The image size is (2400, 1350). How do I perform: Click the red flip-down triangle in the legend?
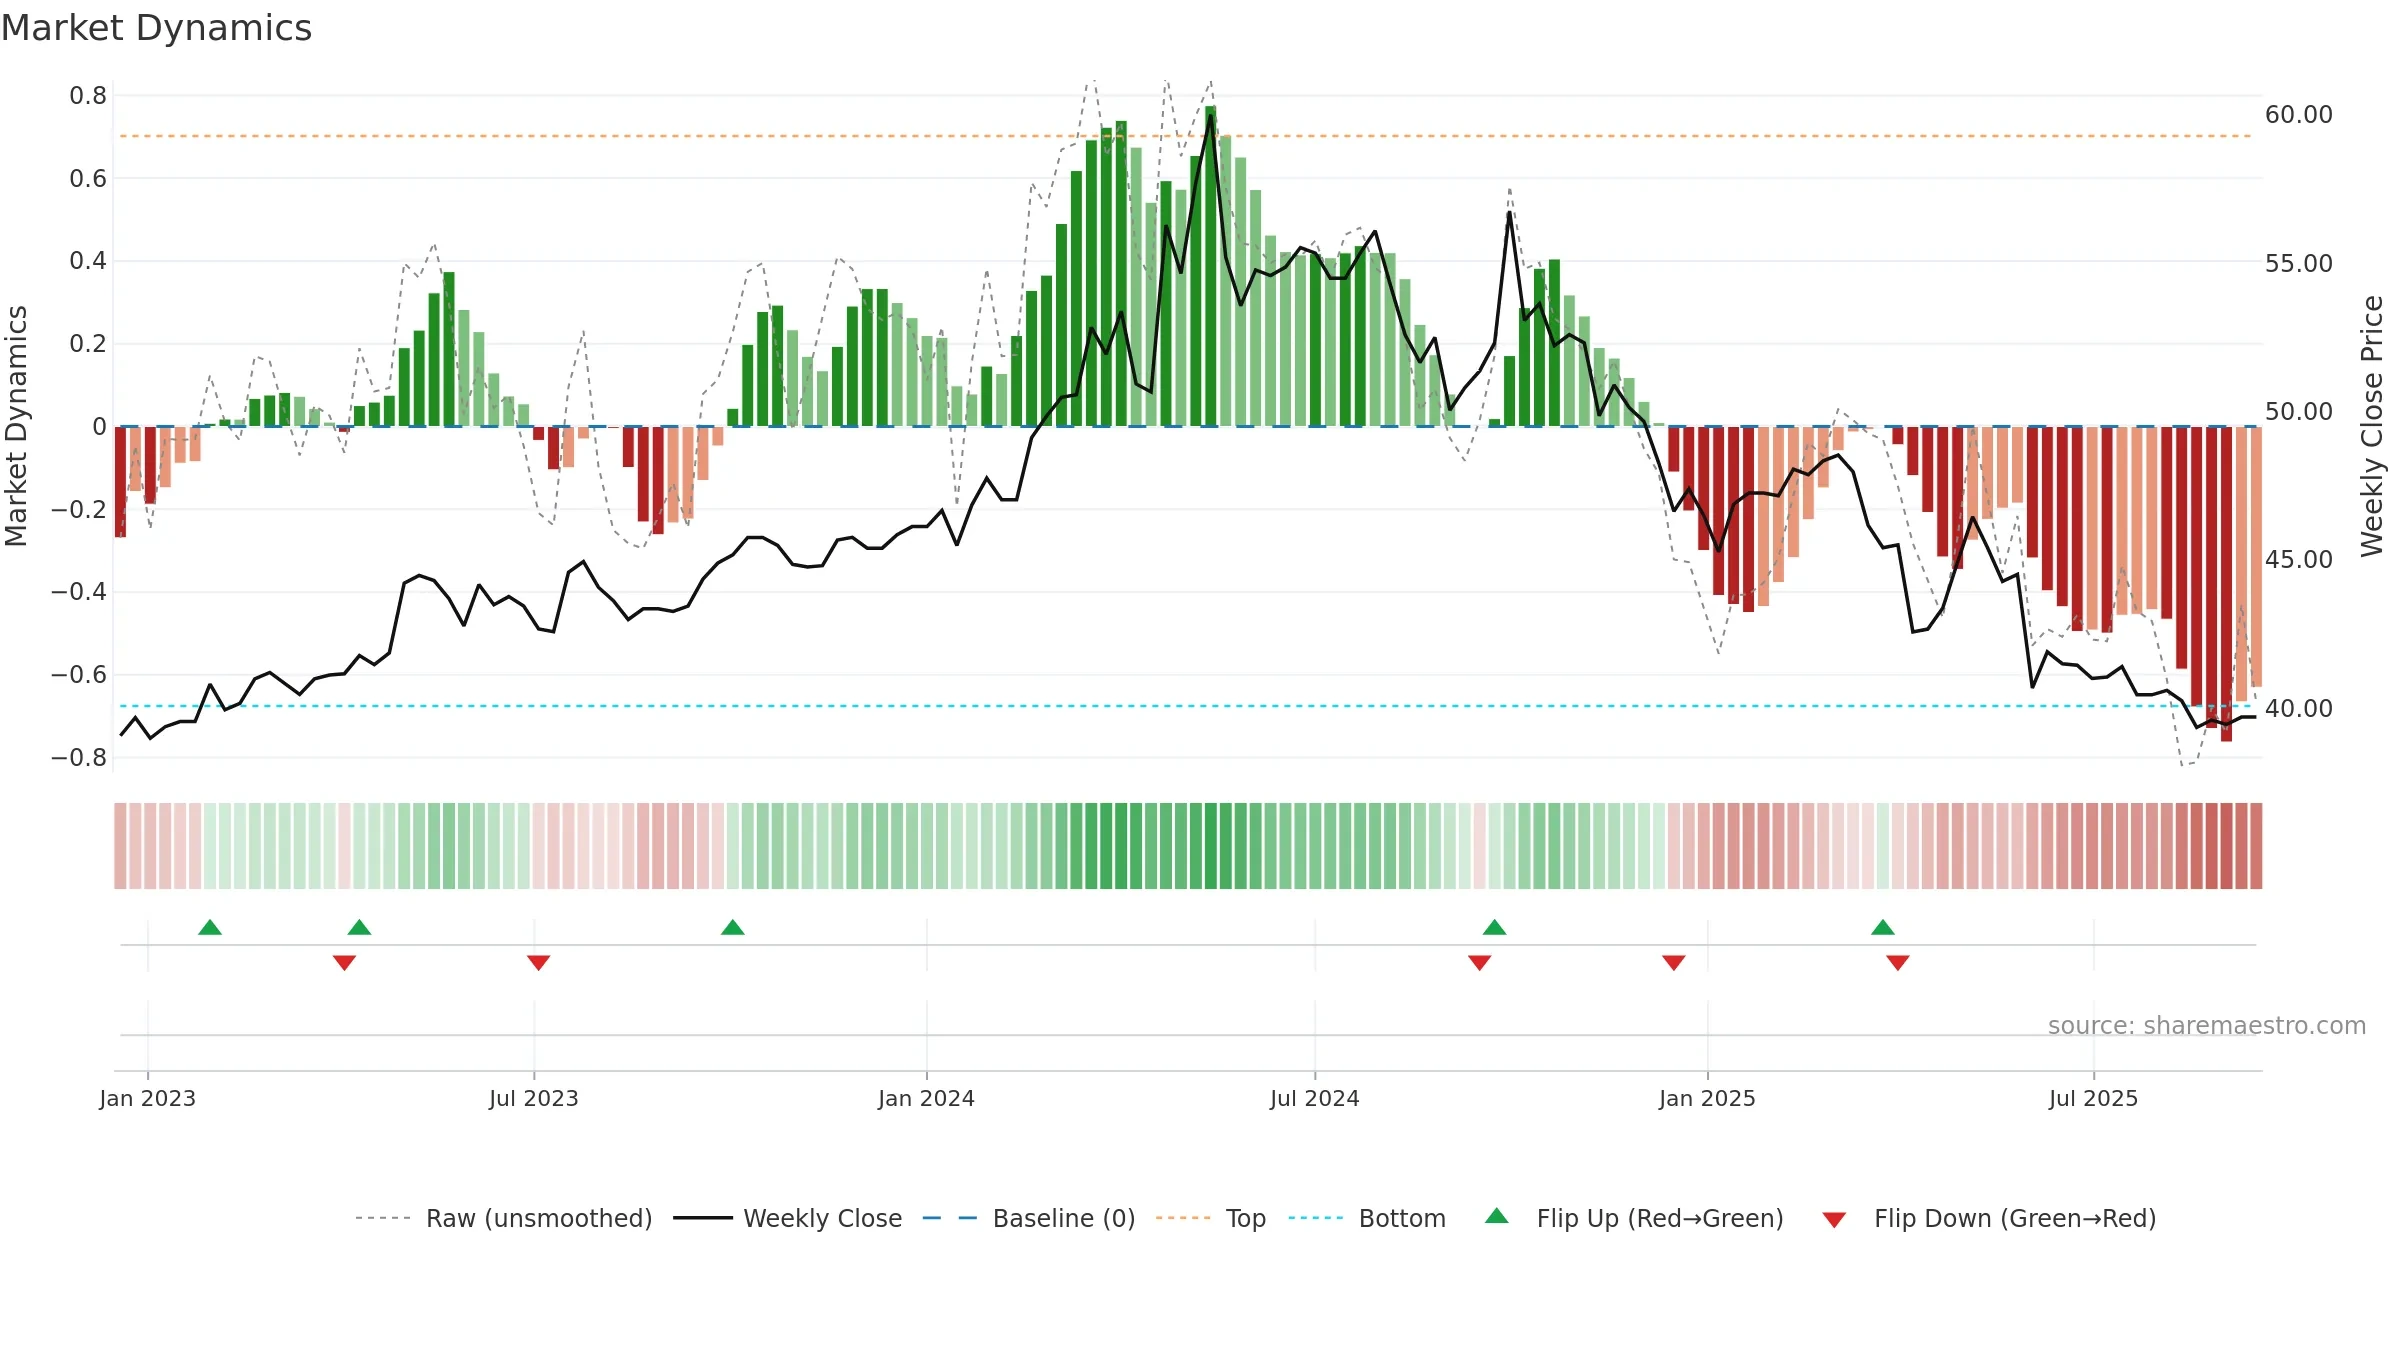(x=1834, y=1220)
